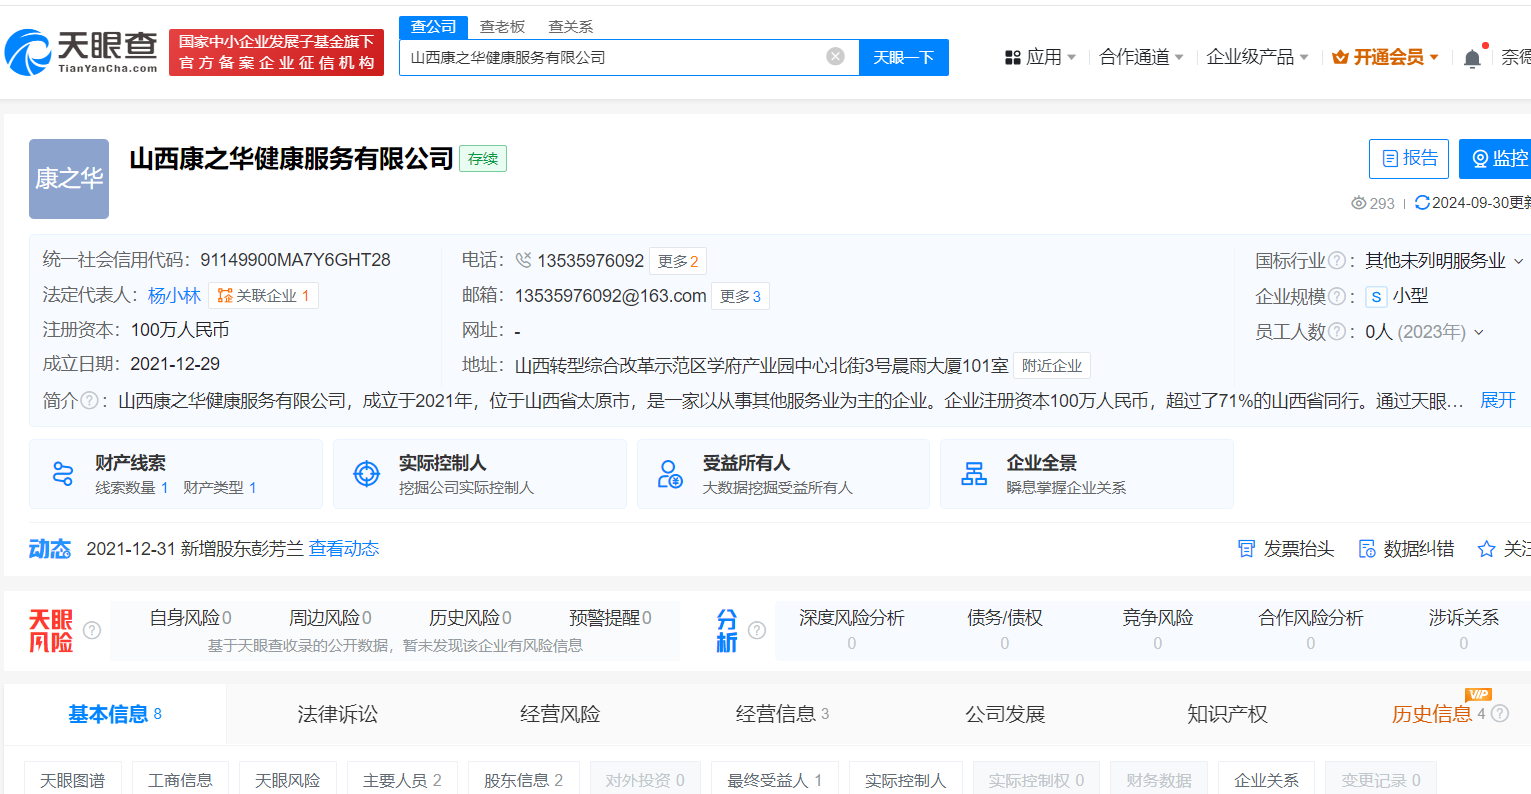The image size is (1531, 794).
Task: Expand the emails with 更多 3
Action: coord(740,297)
